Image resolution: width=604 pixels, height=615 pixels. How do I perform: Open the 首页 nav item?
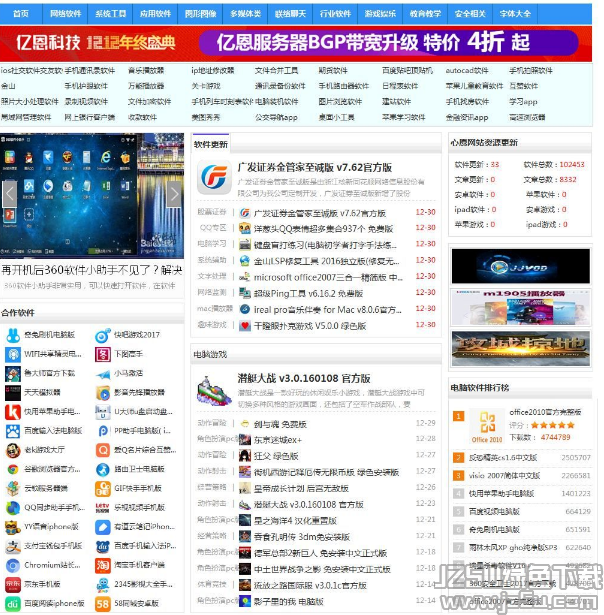pos(21,14)
